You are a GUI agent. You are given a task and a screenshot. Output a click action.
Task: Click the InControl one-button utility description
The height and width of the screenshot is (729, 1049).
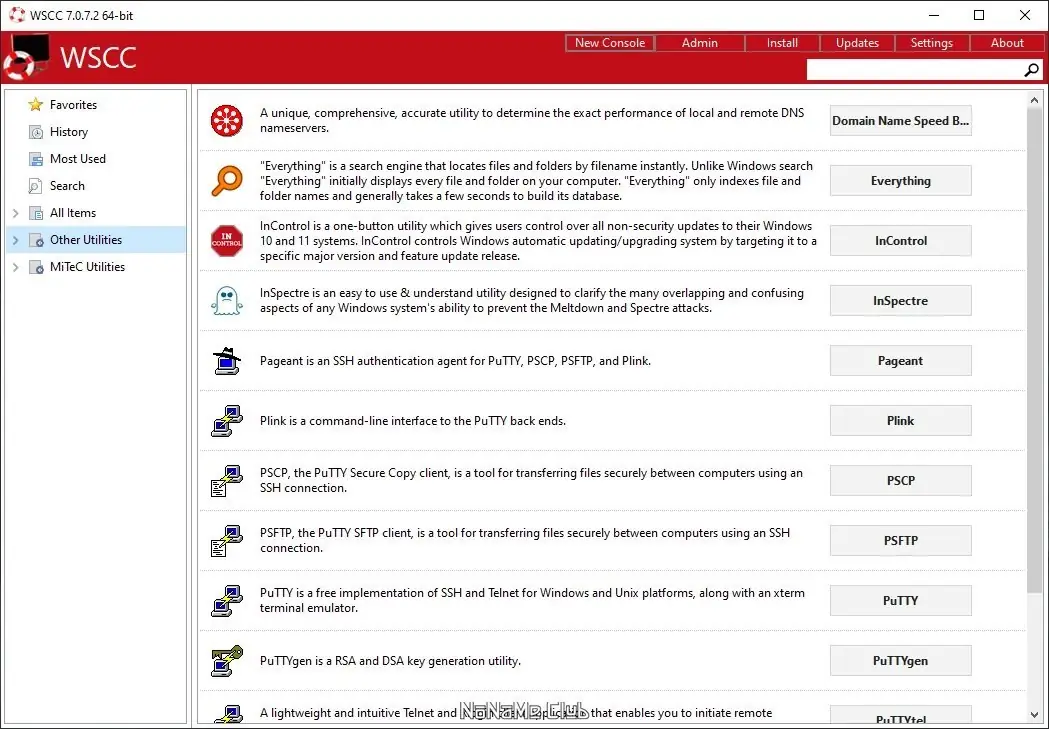[538, 241]
